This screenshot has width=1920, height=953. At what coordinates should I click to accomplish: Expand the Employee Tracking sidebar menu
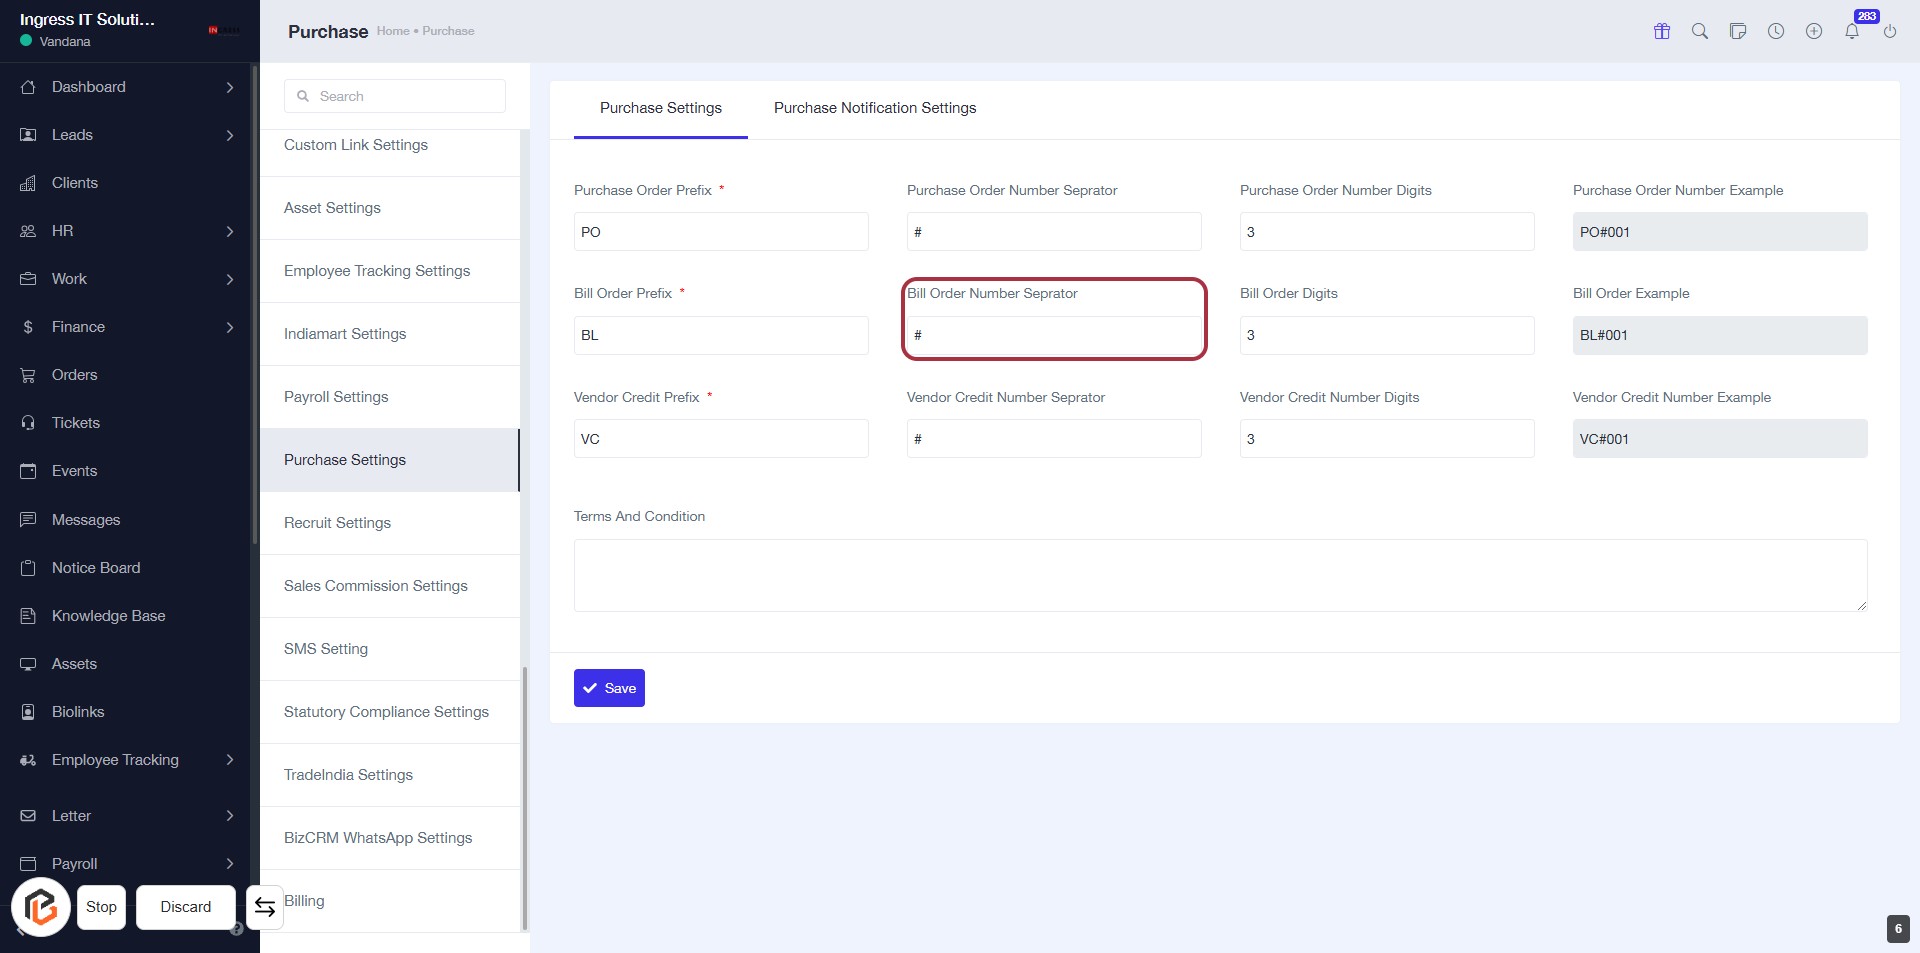(x=229, y=760)
